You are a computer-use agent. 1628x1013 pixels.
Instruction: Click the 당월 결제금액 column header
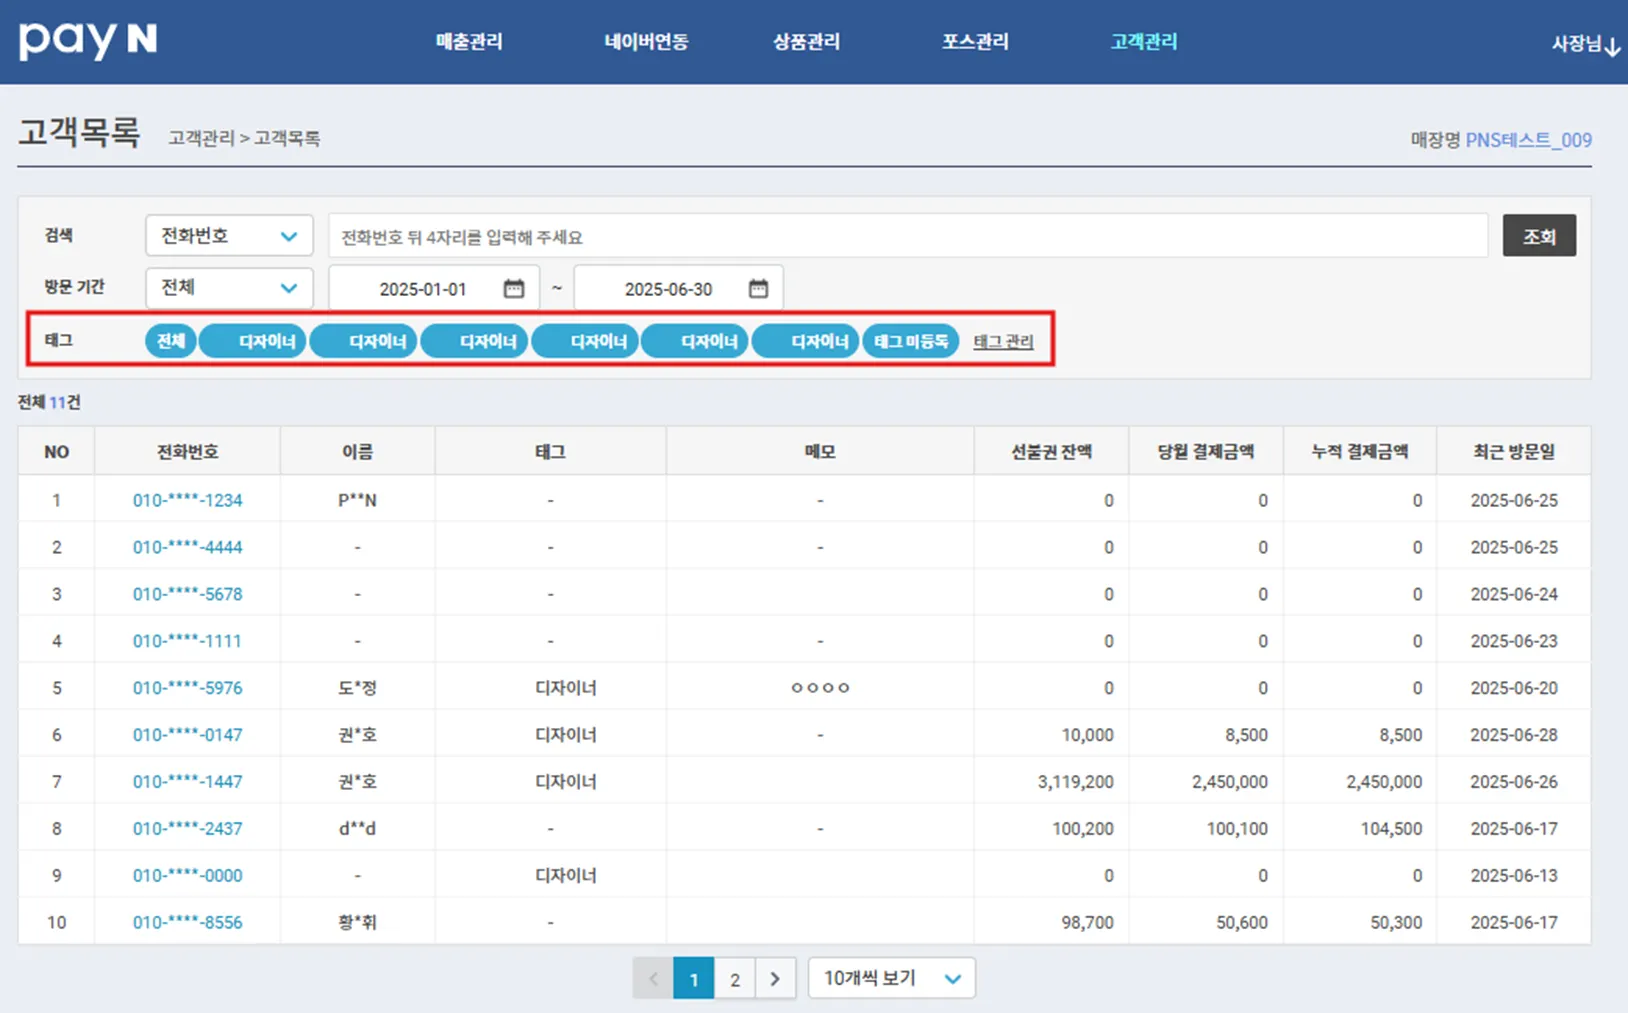pos(1206,452)
